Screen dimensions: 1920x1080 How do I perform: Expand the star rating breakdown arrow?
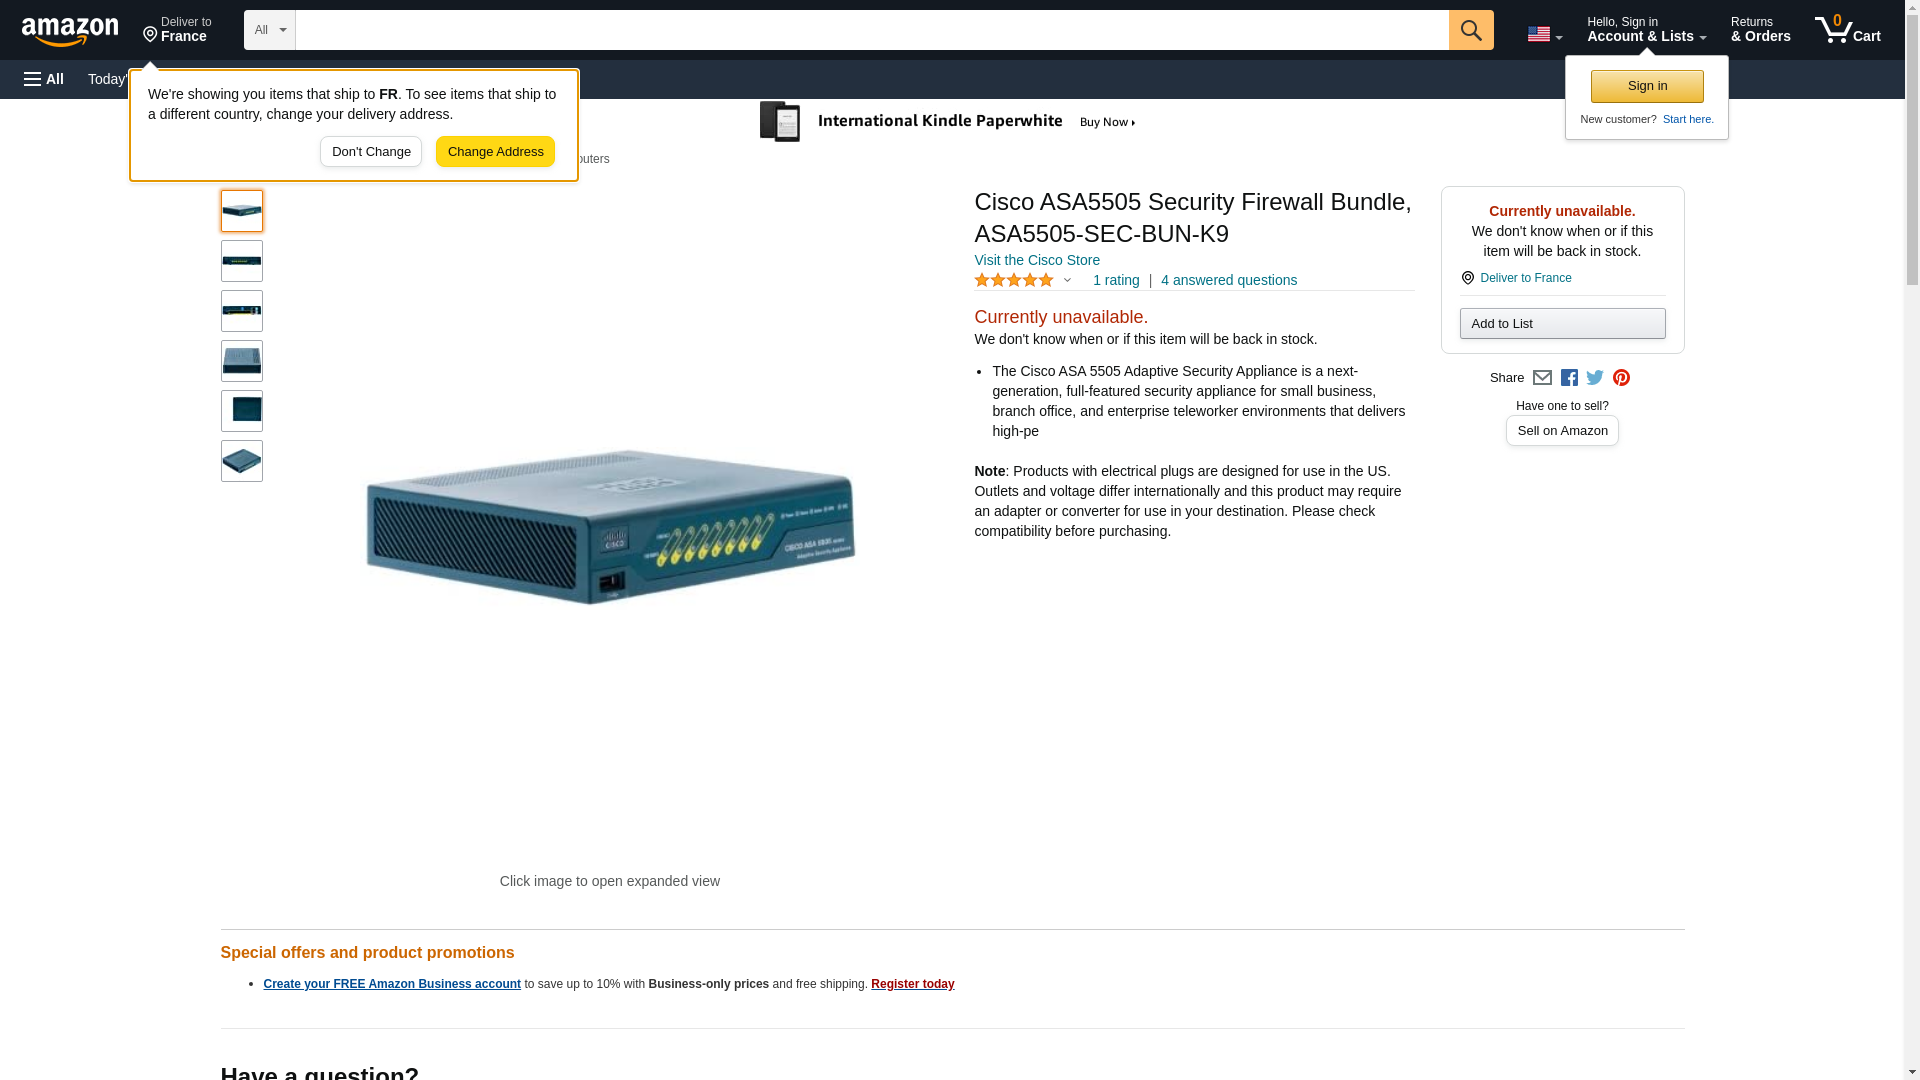pos(1067,281)
